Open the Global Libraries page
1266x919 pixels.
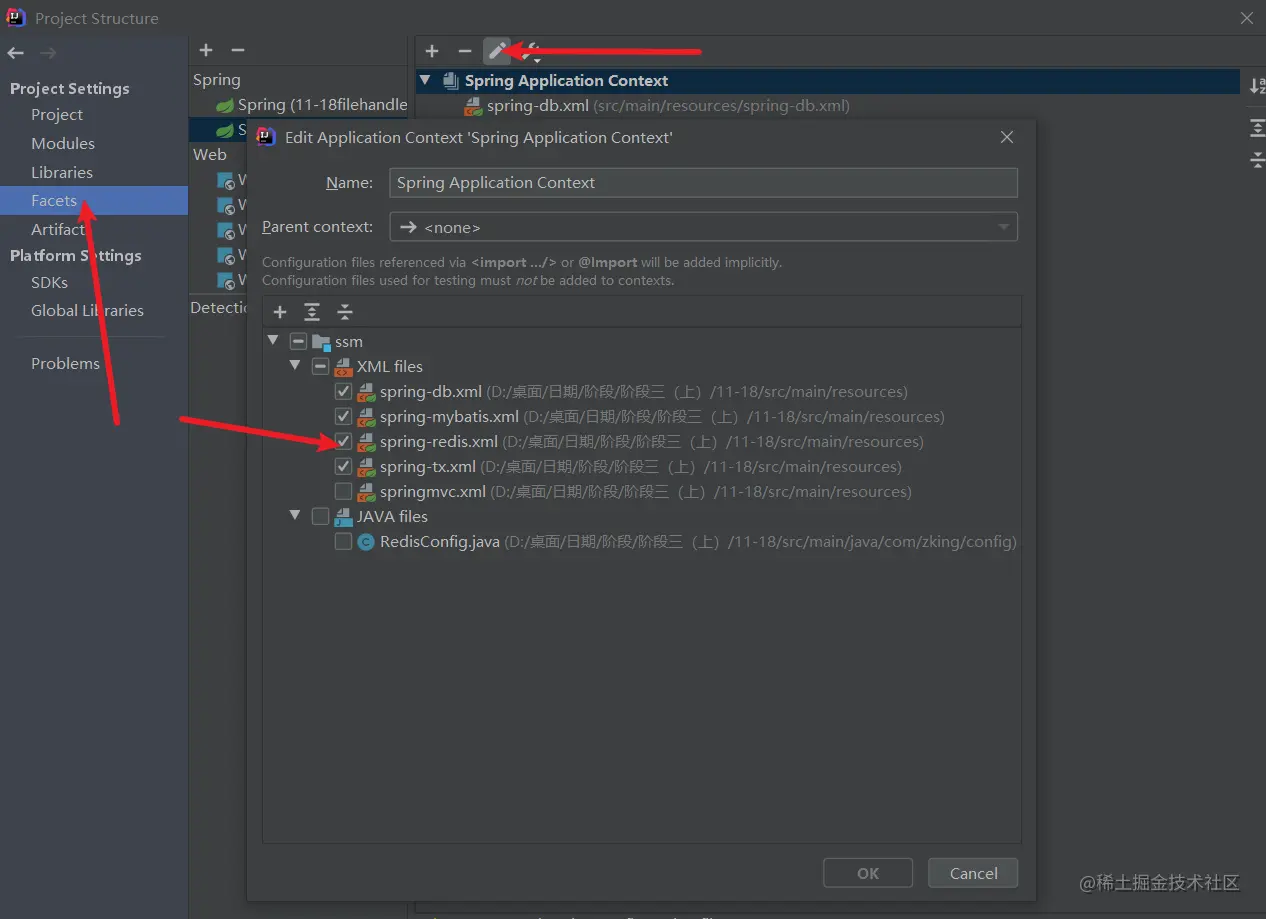pos(87,311)
